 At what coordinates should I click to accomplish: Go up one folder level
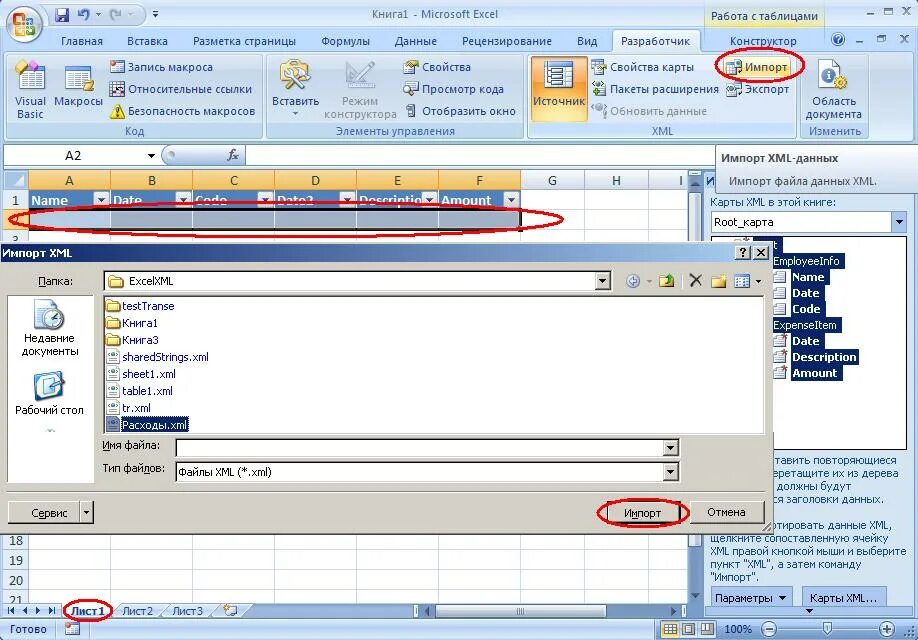pos(666,281)
